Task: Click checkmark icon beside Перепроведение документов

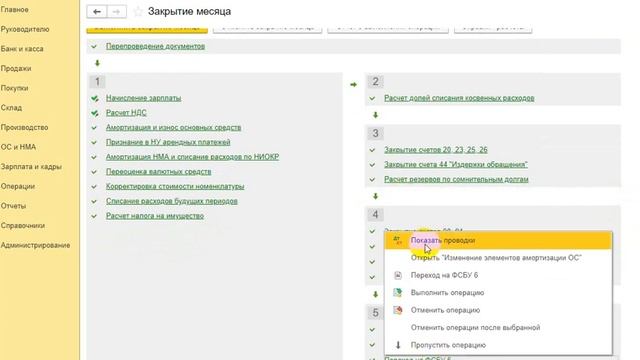Action: coord(94,47)
